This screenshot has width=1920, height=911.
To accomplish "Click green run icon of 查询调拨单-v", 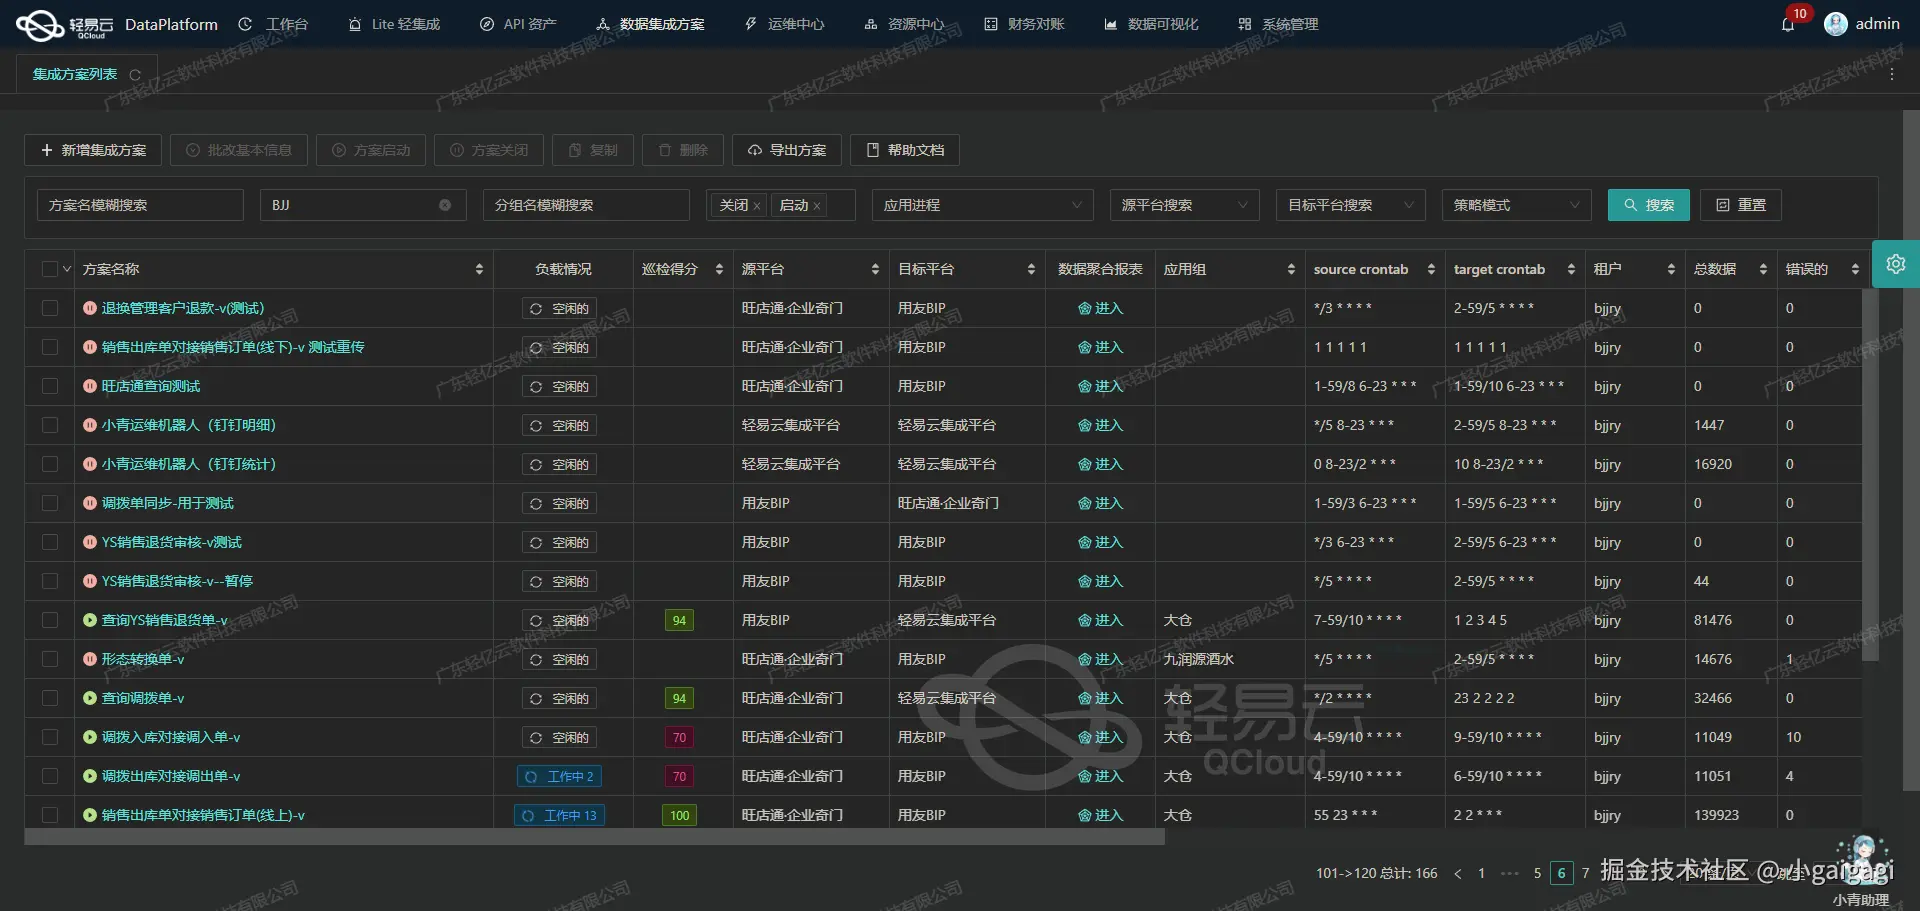I will click(x=90, y=698).
